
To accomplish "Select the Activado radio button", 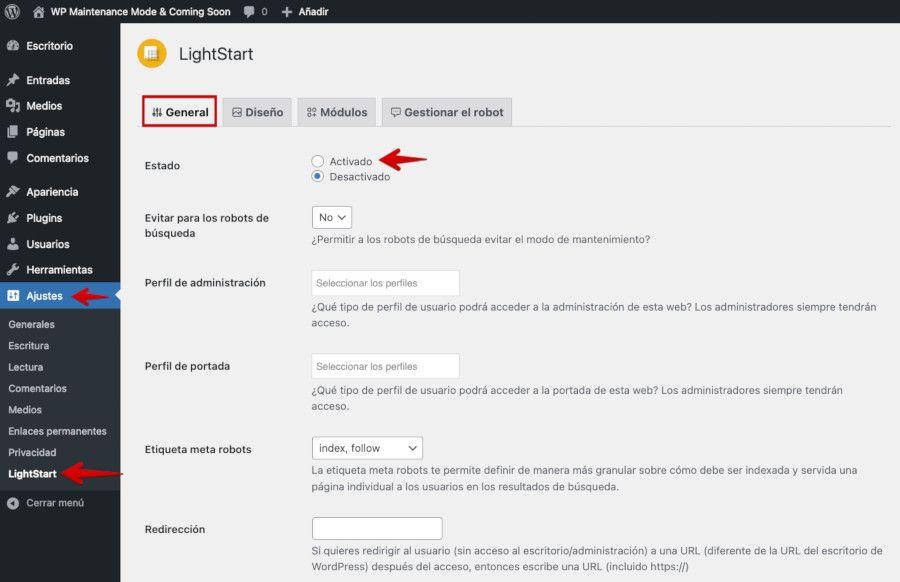I will 317,161.
